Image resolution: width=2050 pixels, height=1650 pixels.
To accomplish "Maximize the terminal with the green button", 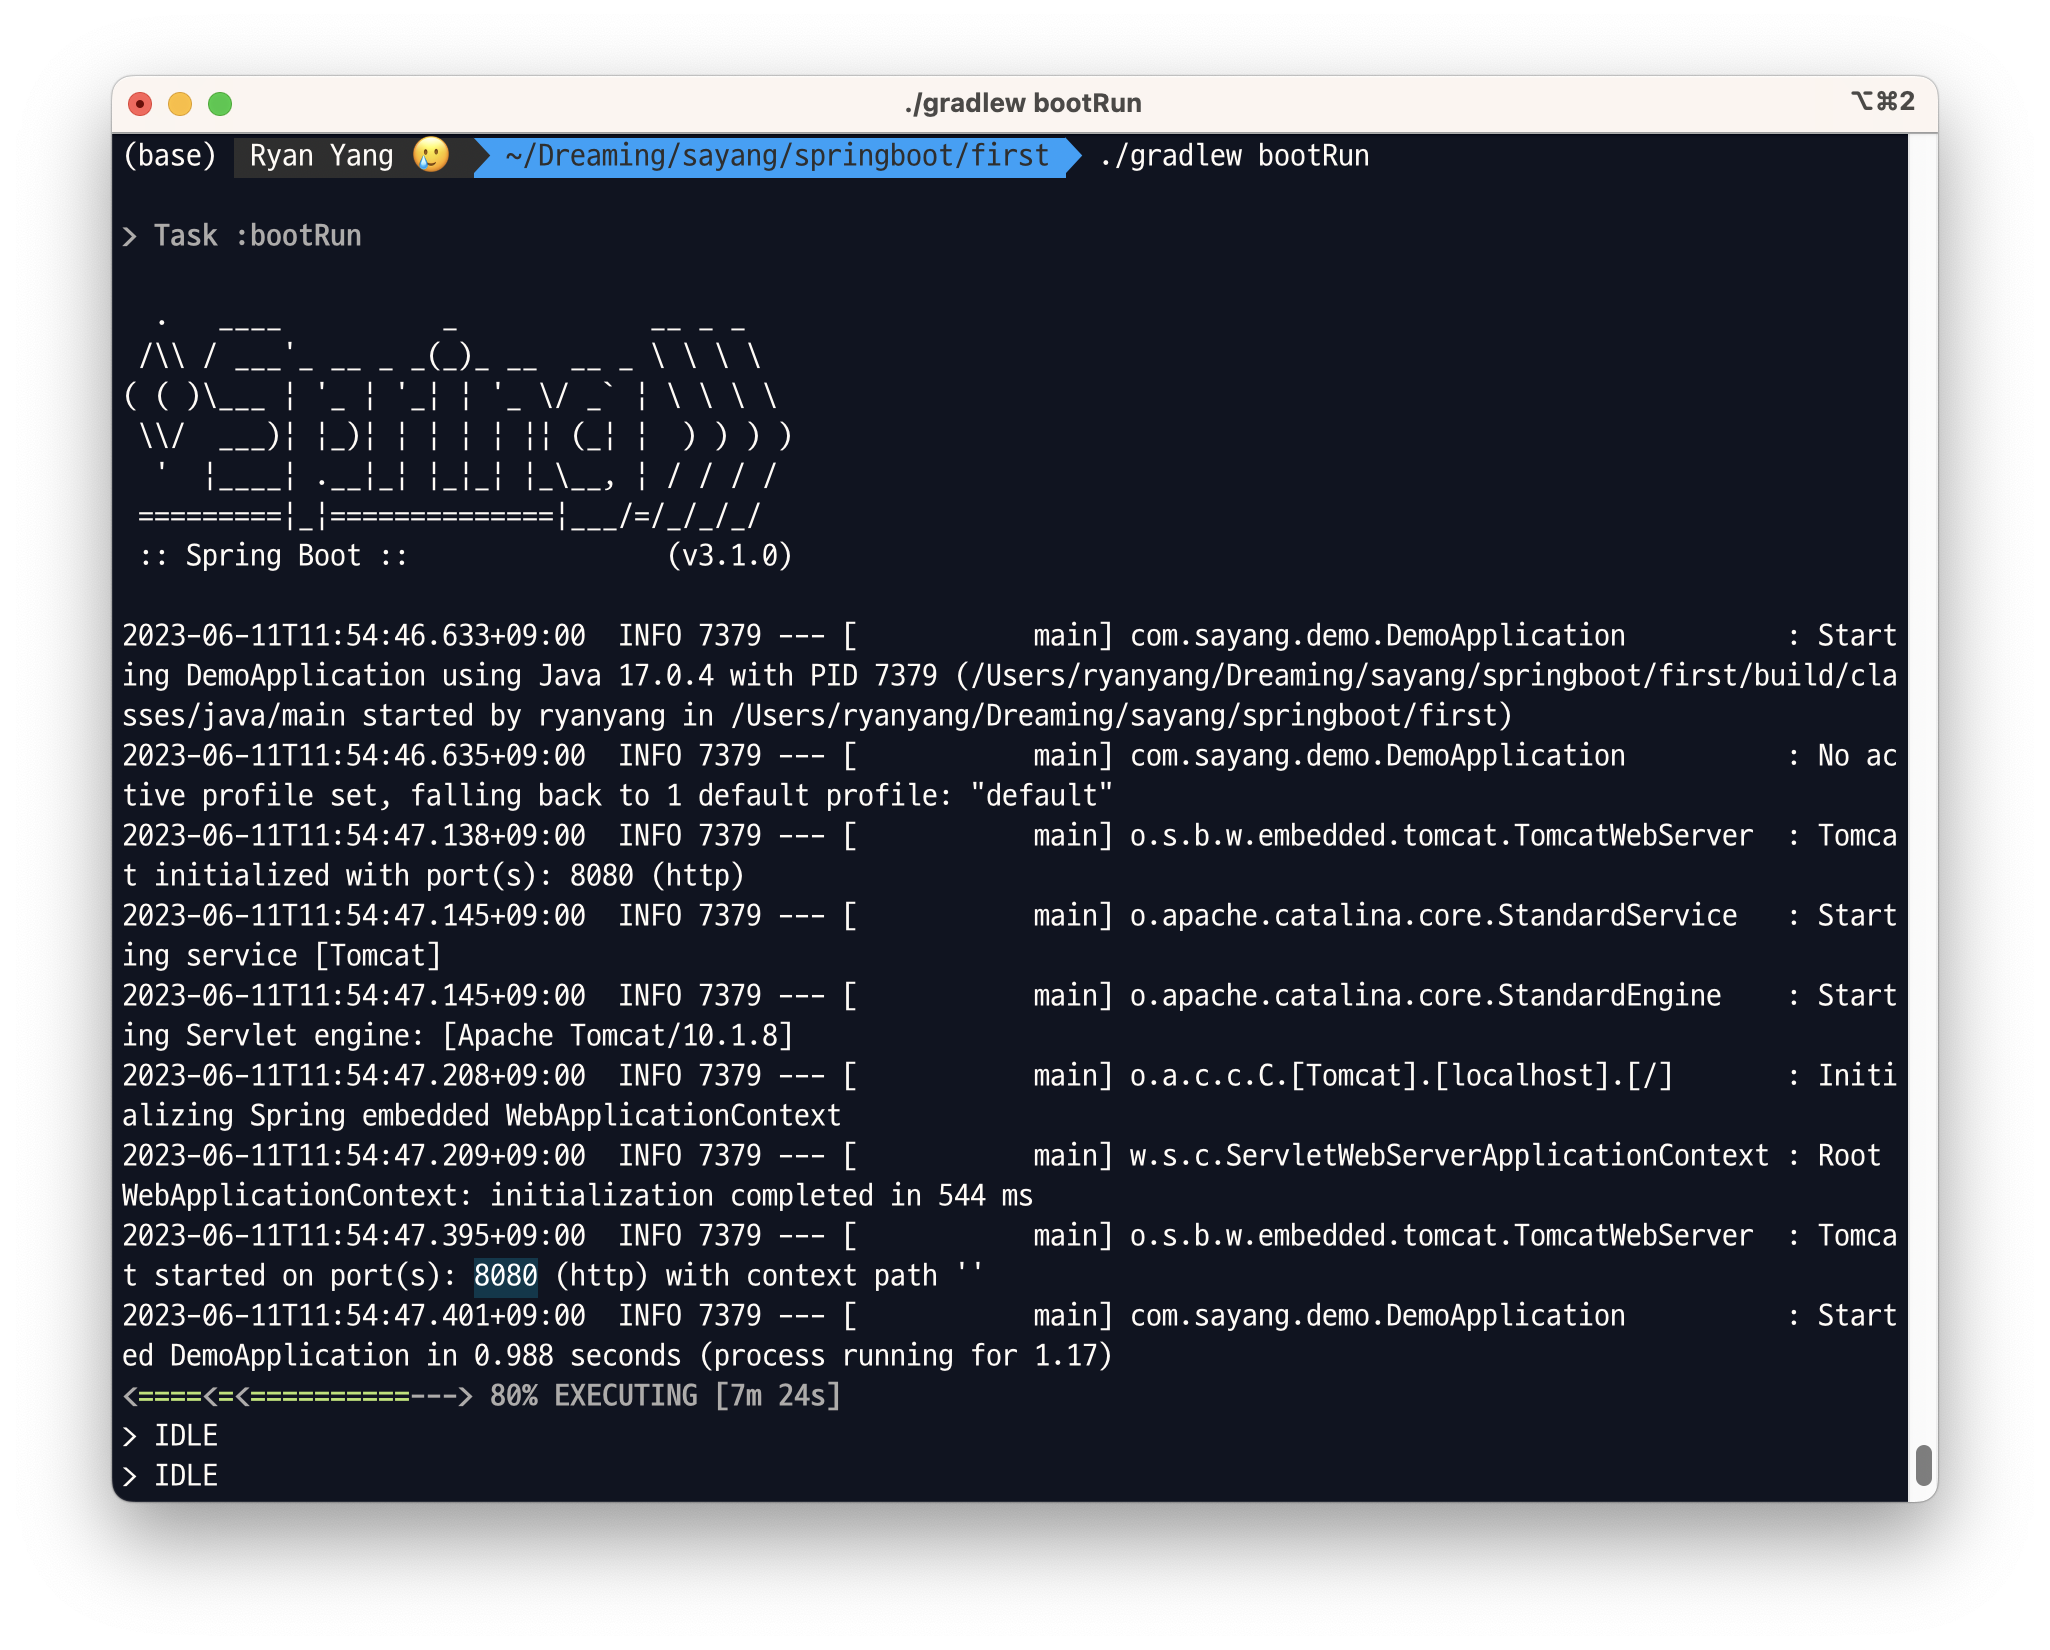I will click(x=220, y=104).
